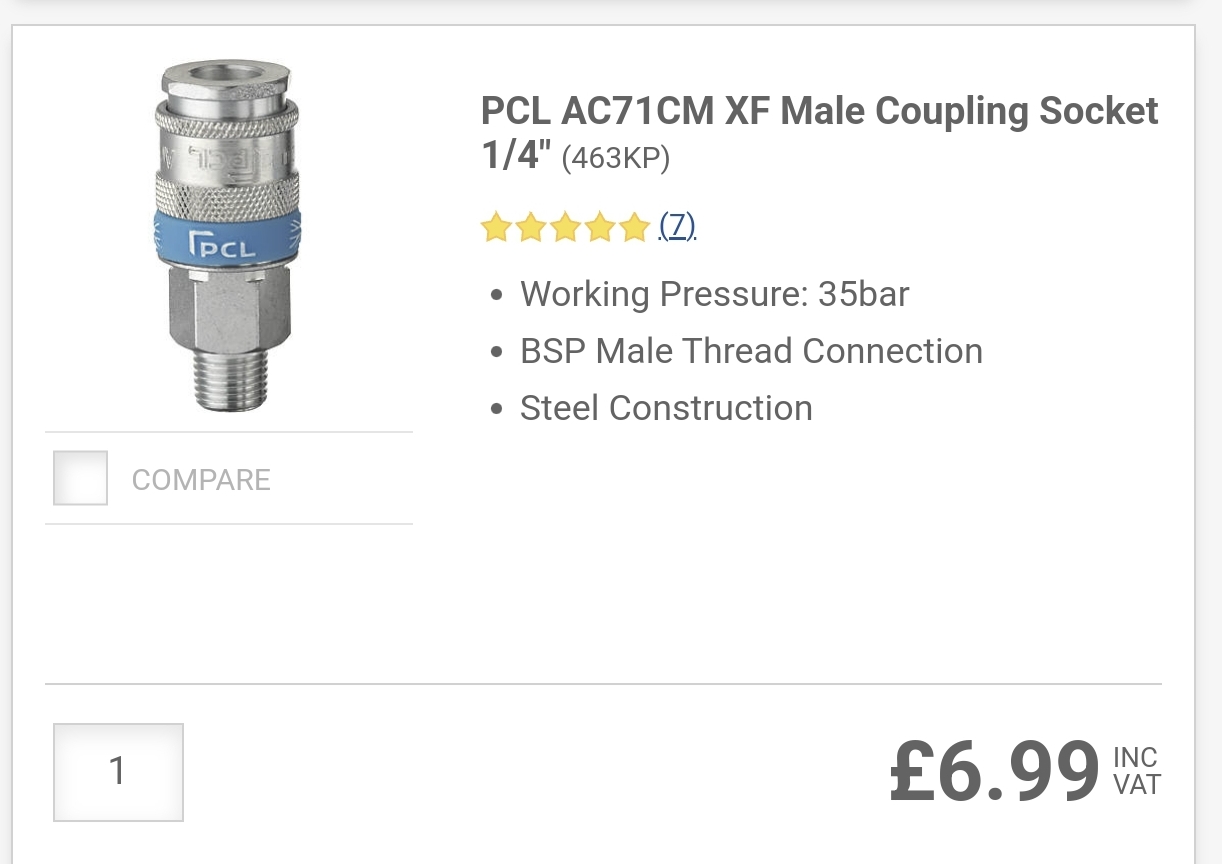Click the Working Pressure: 35bar bullet

[714, 294]
